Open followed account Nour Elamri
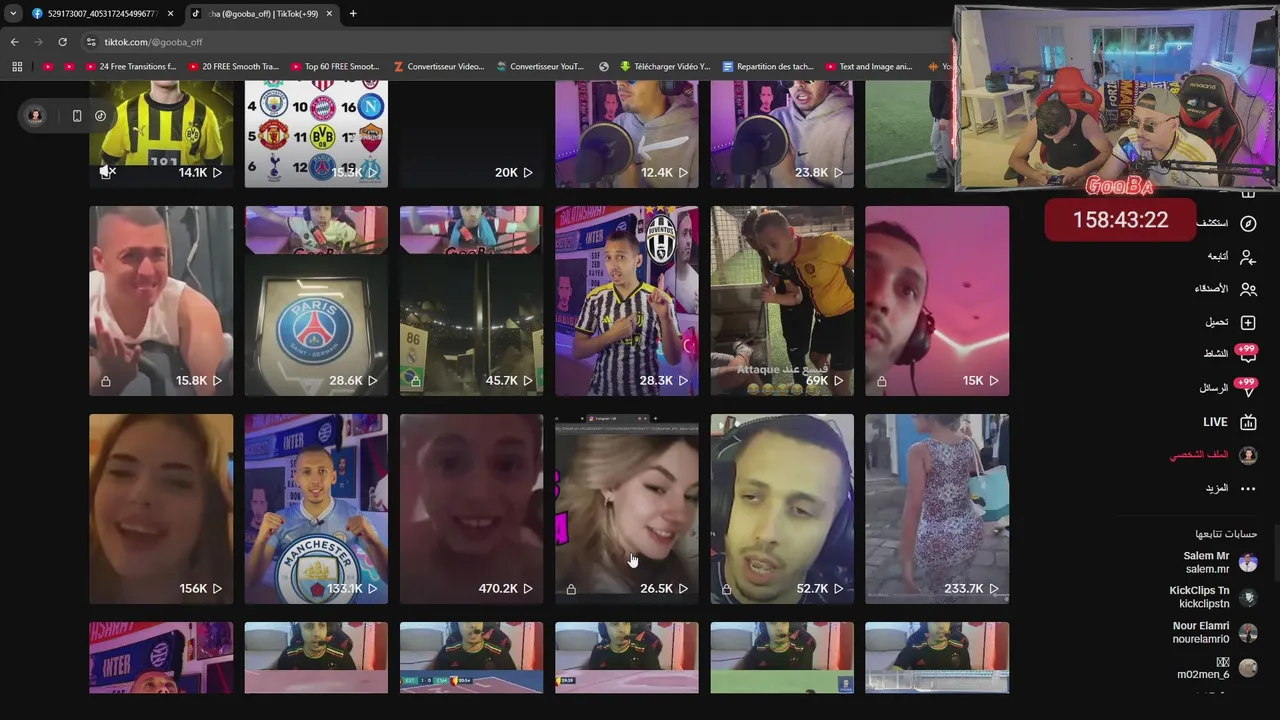Image resolution: width=1280 pixels, height=720 pixels. [1214, 632]
